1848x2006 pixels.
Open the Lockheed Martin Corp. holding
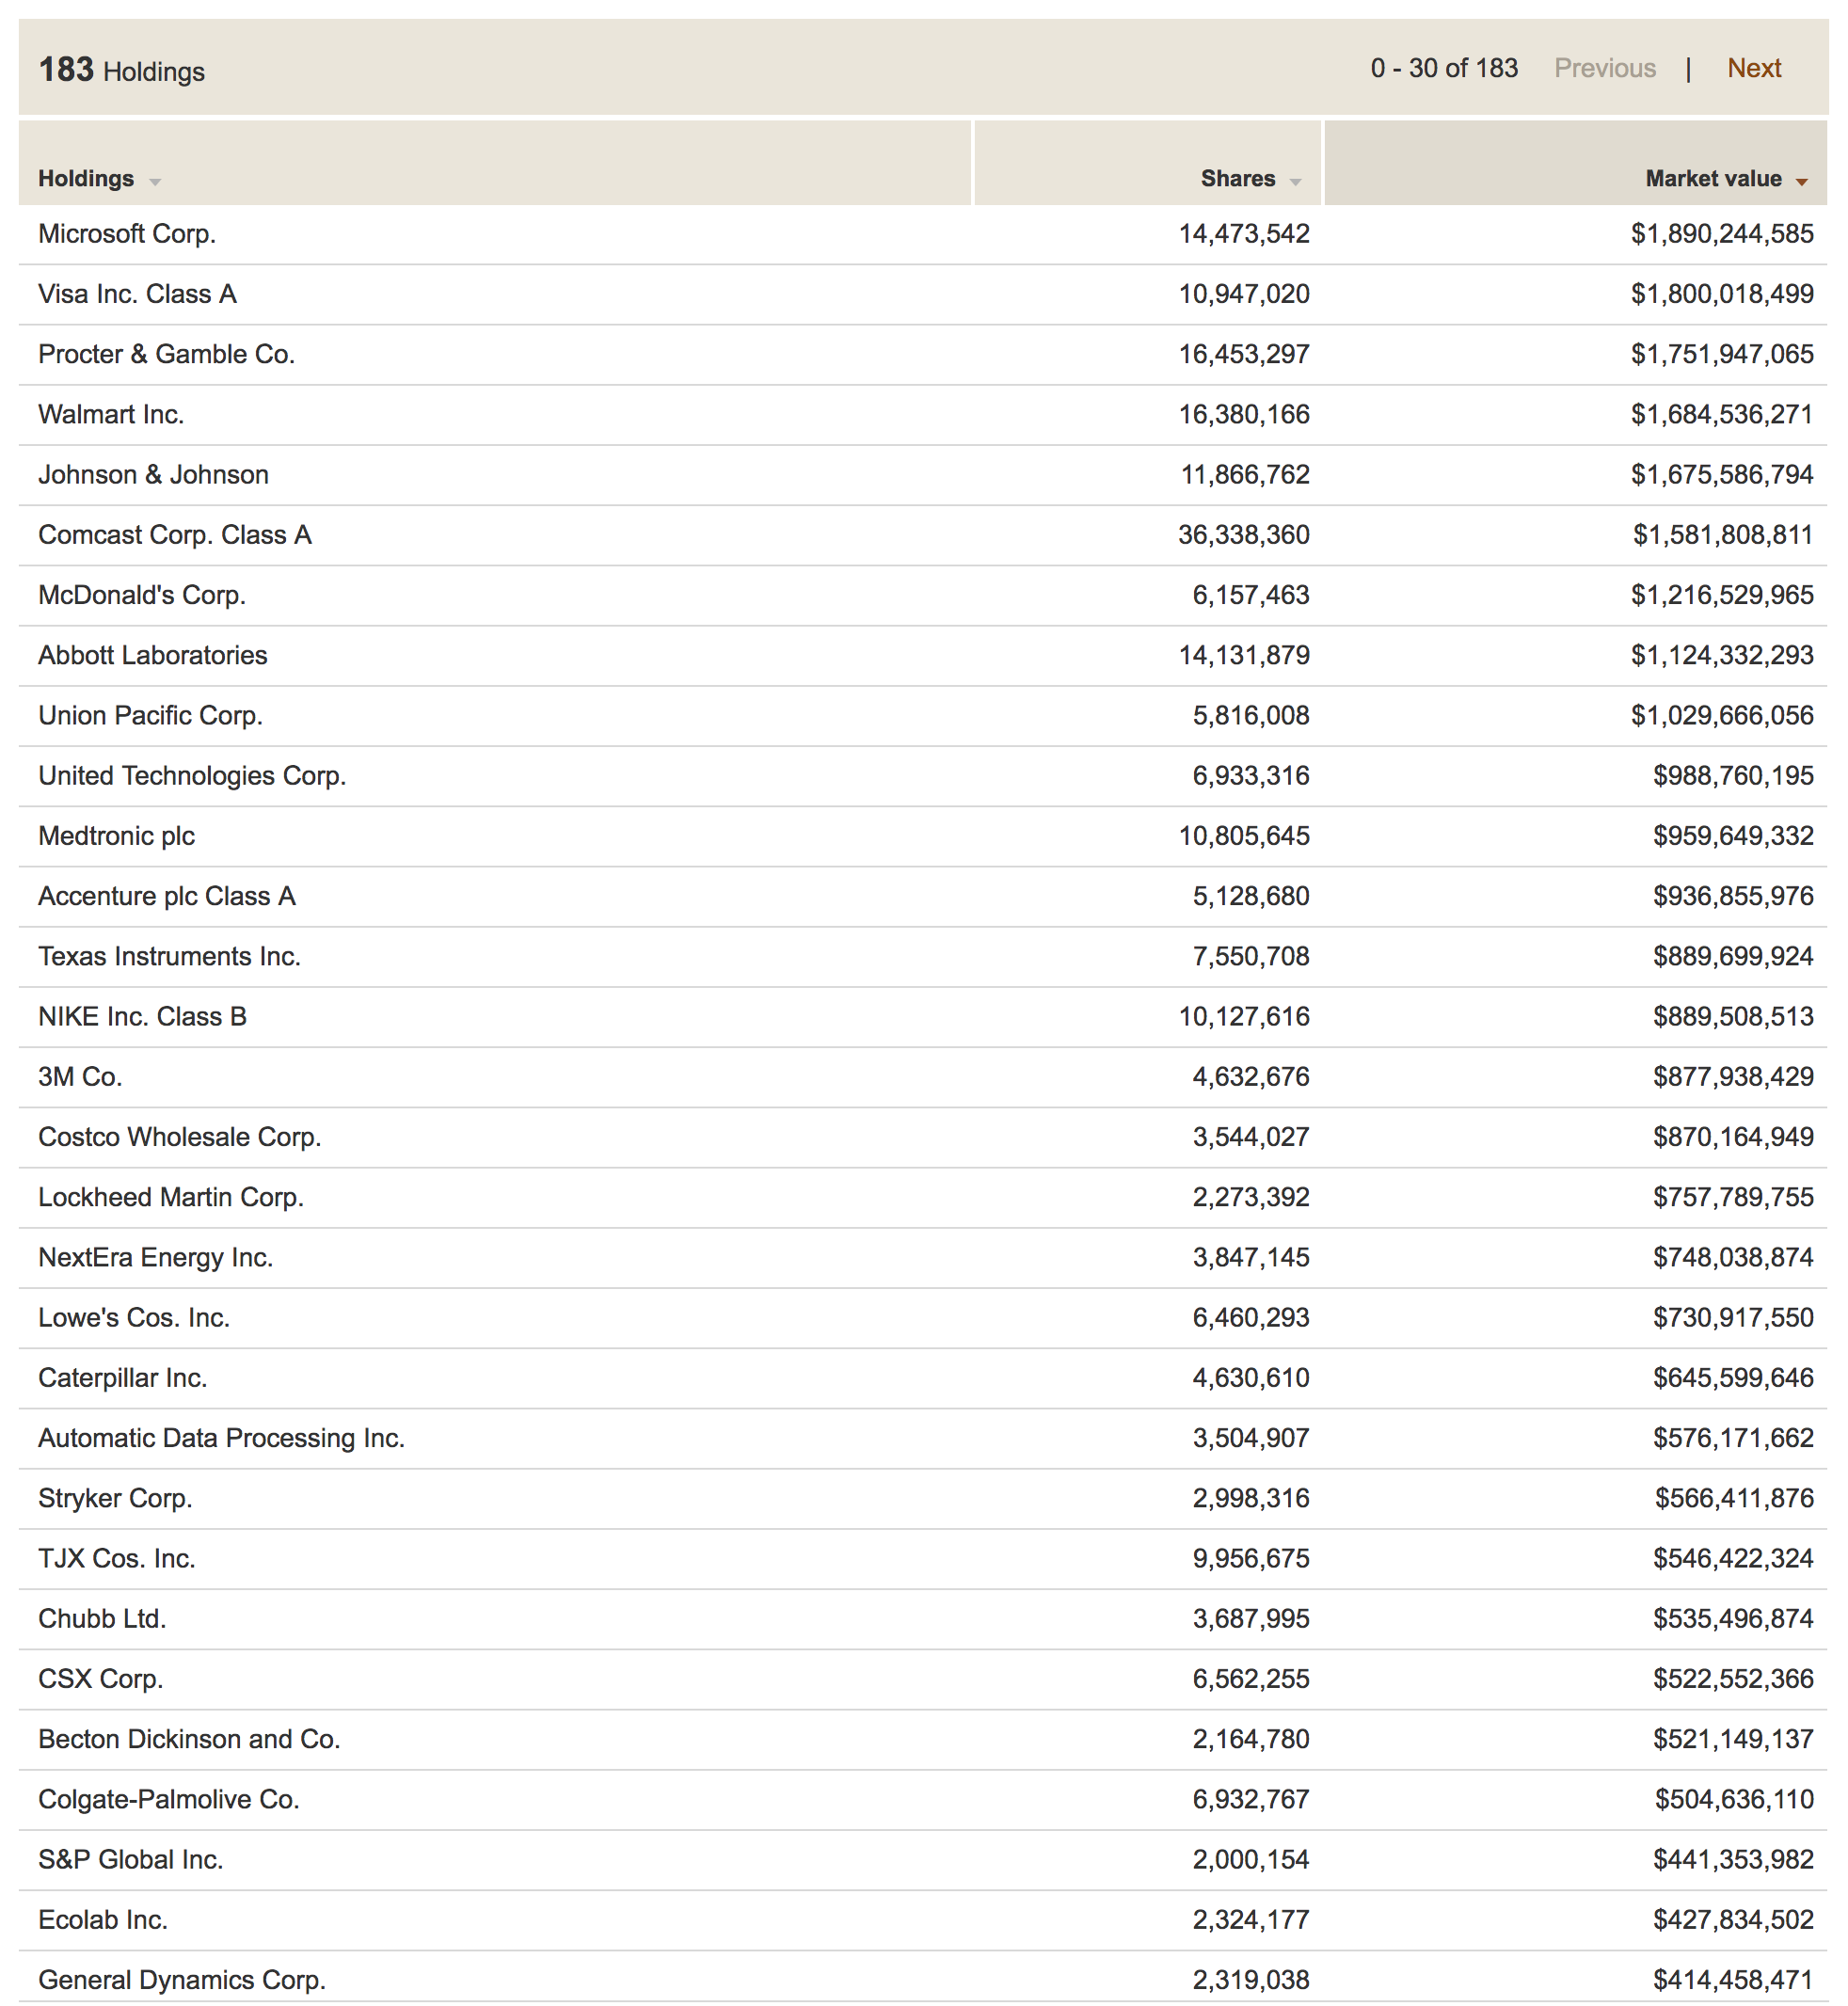(x=170, y=1197)
